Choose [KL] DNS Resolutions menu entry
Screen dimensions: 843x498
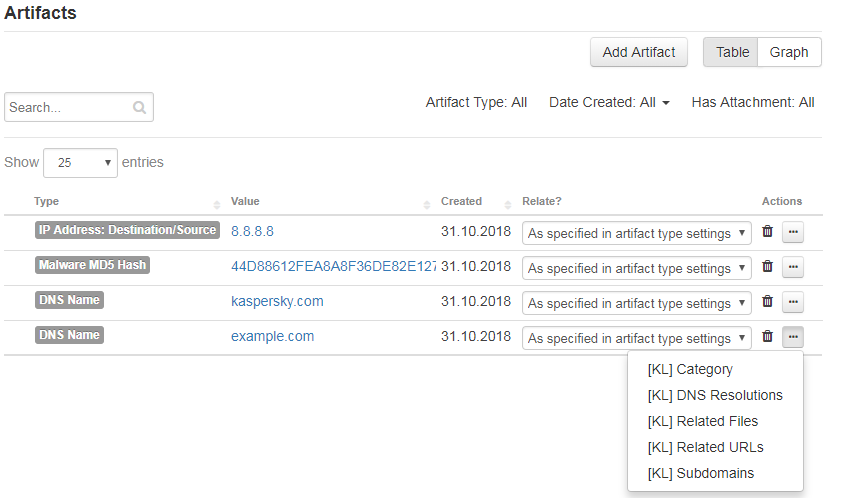pyautogui.click(x=715, y=395)
